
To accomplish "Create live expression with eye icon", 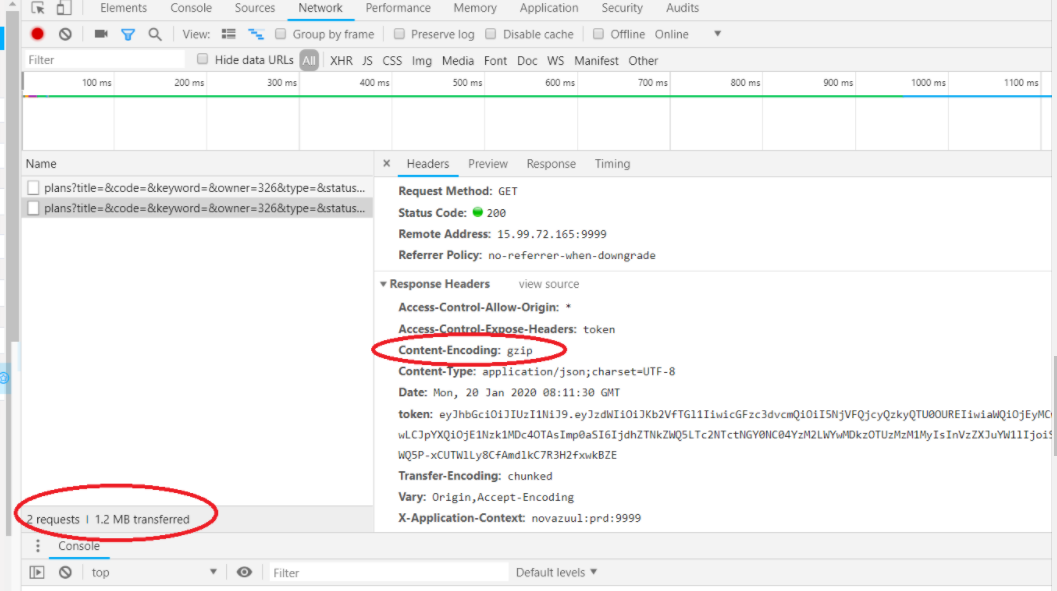I will point(244,572).
